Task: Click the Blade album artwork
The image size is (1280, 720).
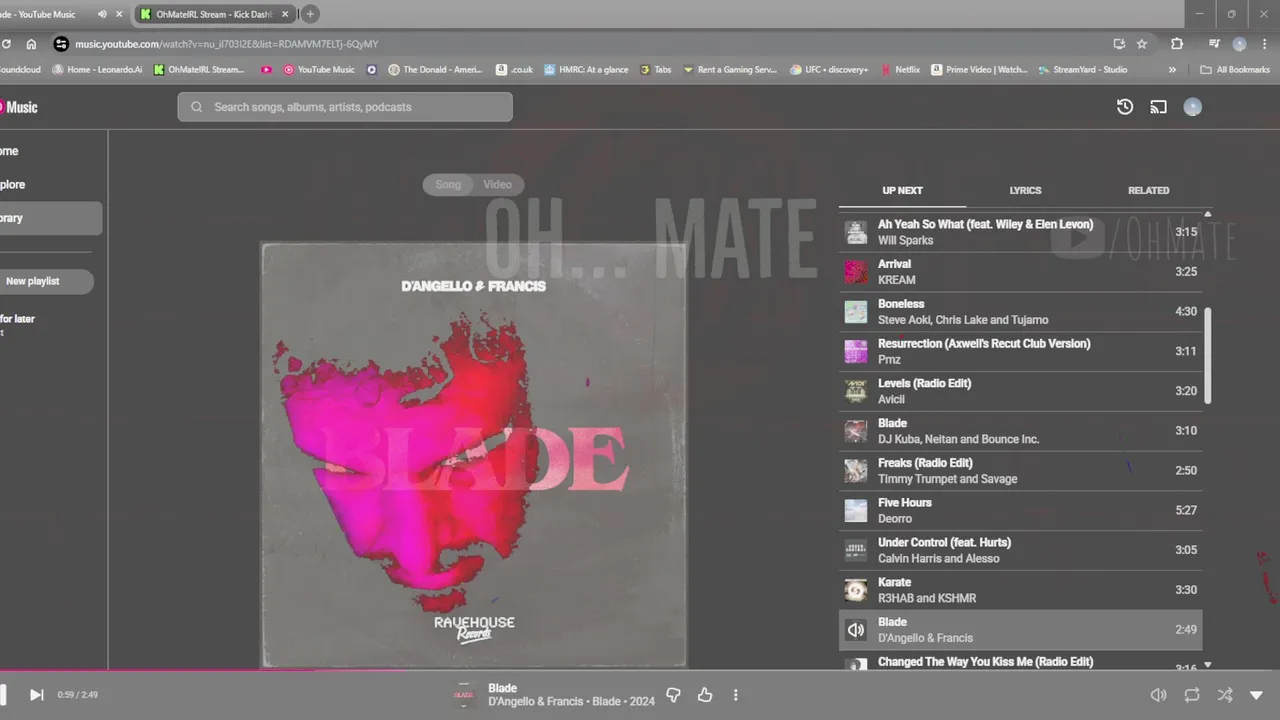Action: [474, 455]
